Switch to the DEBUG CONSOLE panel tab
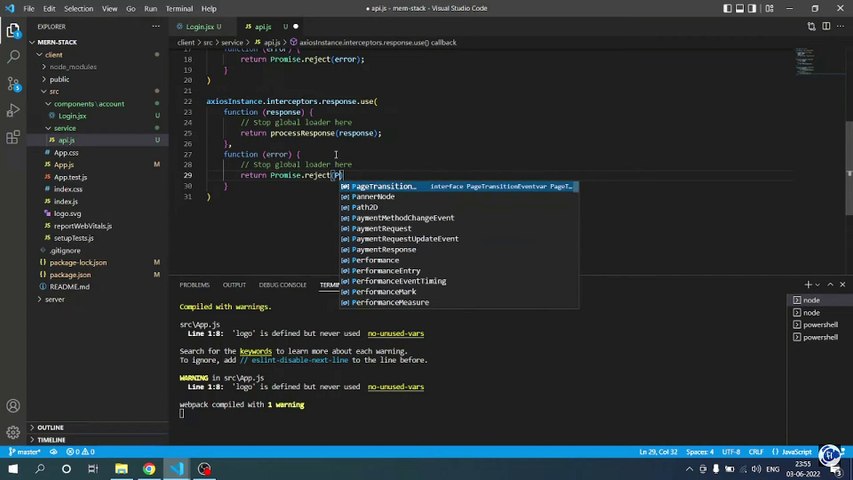This screenshot has width=853, height=480. tap(282, 285)
